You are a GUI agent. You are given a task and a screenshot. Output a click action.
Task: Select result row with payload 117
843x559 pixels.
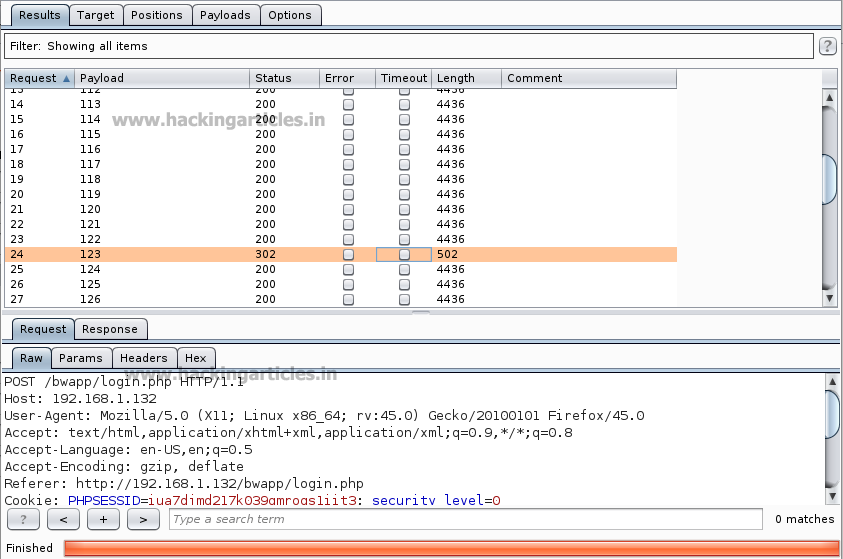pyautogui.click(x=340, y=164)
